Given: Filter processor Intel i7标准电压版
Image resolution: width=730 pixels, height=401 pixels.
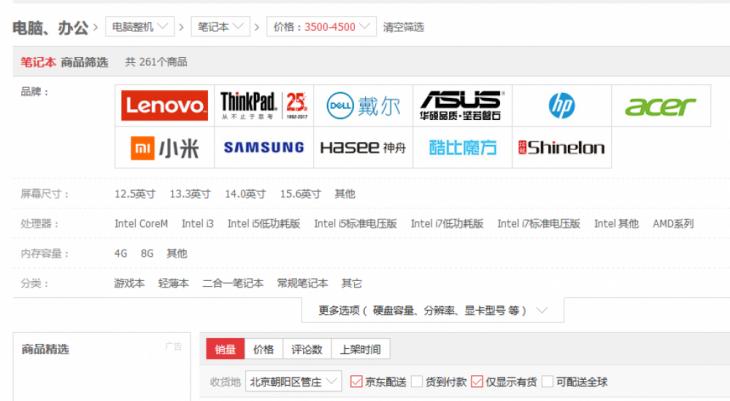Looking at the screenshot, I should 539,224.
